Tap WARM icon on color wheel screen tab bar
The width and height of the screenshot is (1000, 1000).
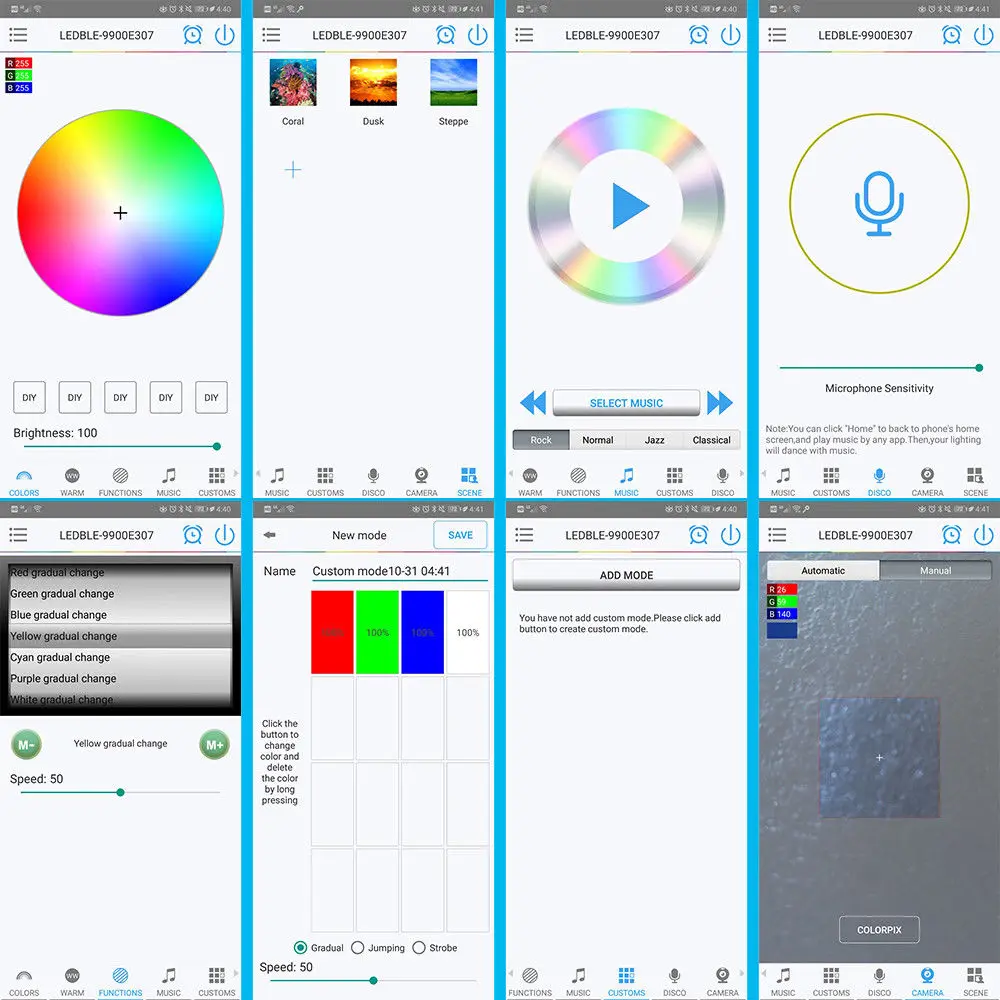[x=72, y=476]
